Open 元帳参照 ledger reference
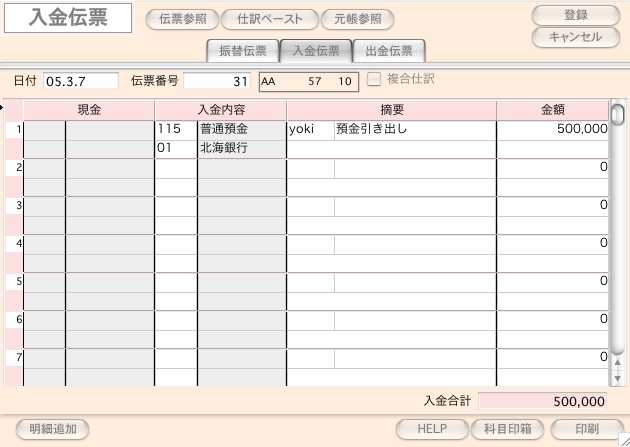The width and height of the screenshot is (630, 447). [357, 19]
